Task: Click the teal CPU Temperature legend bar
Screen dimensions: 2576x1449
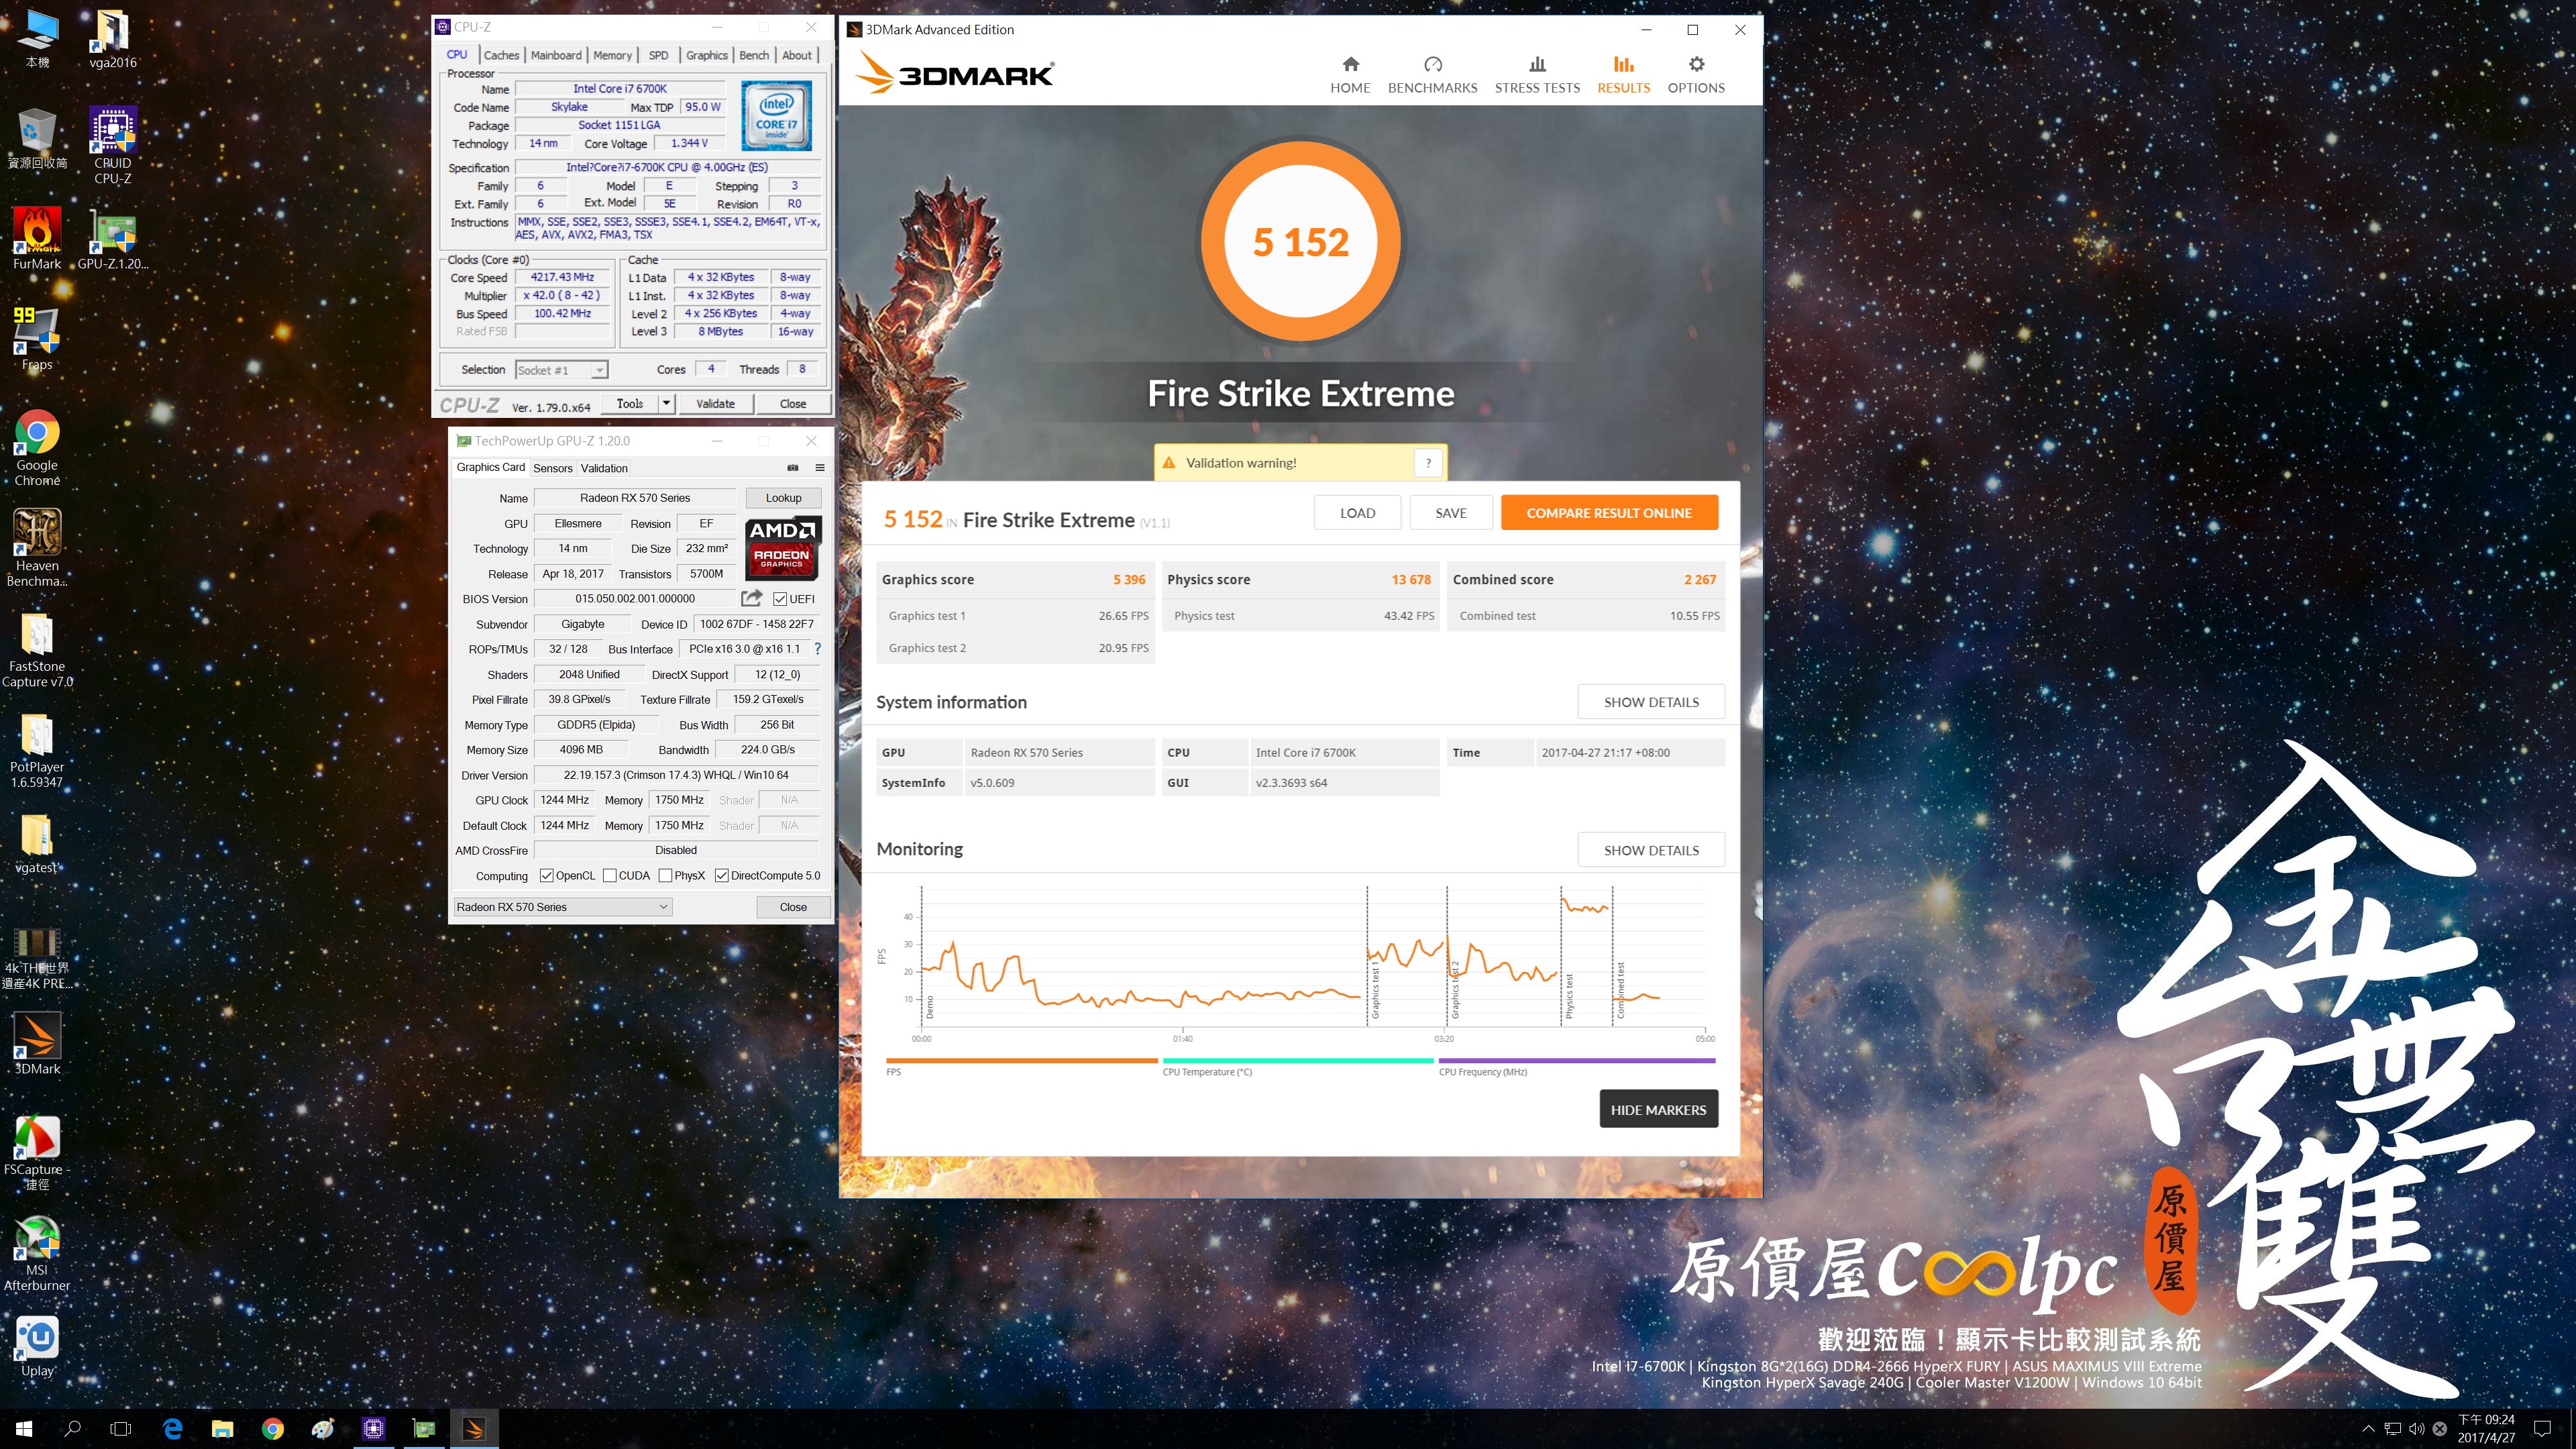Action: (1297, 1060)
